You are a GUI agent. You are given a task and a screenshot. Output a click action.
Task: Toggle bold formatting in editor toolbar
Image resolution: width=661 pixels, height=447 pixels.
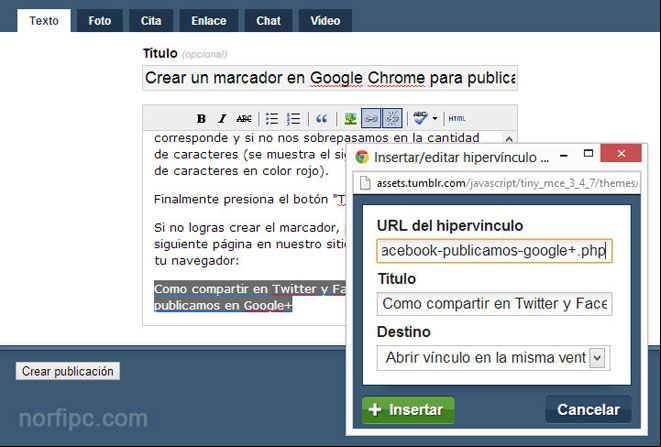tap(202, 119)
